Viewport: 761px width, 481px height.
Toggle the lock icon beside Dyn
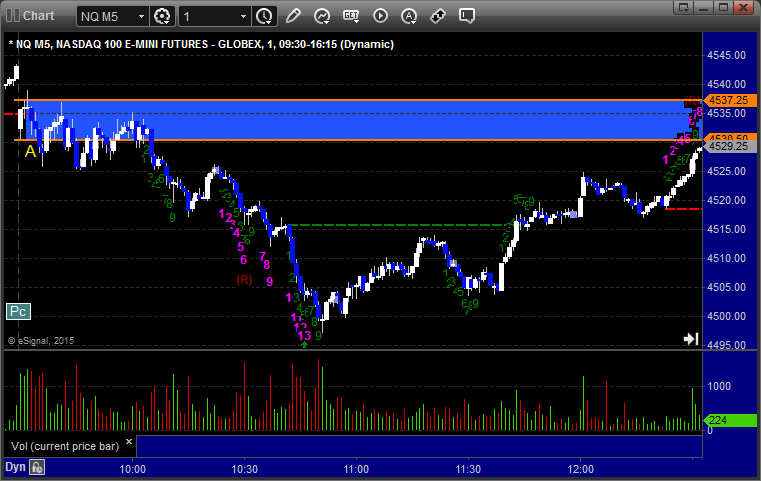tap(37, 467)
